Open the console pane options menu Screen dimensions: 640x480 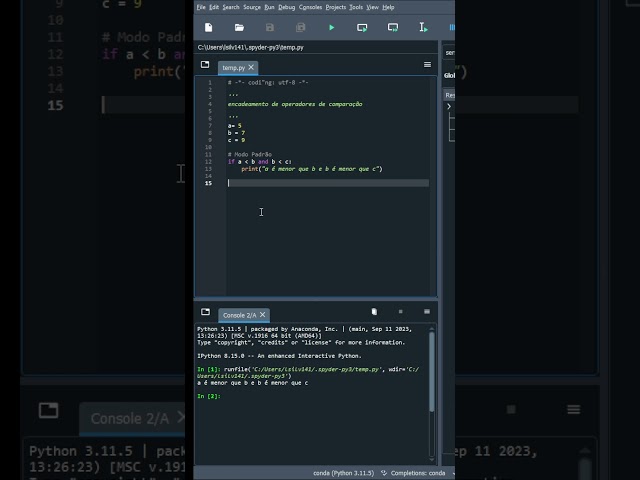(x=427, y=312)
